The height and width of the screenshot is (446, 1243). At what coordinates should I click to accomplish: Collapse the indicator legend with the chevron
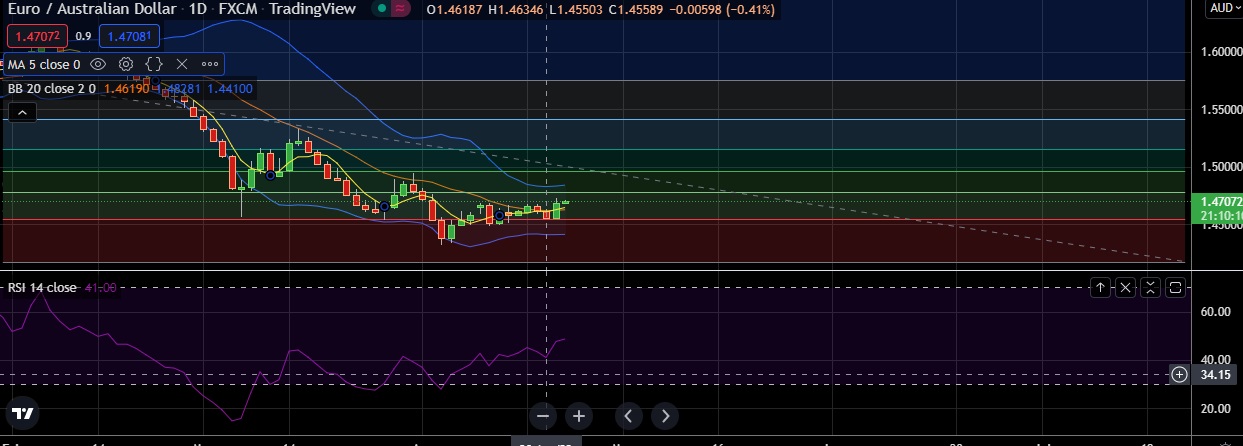[x=22, y=113]
